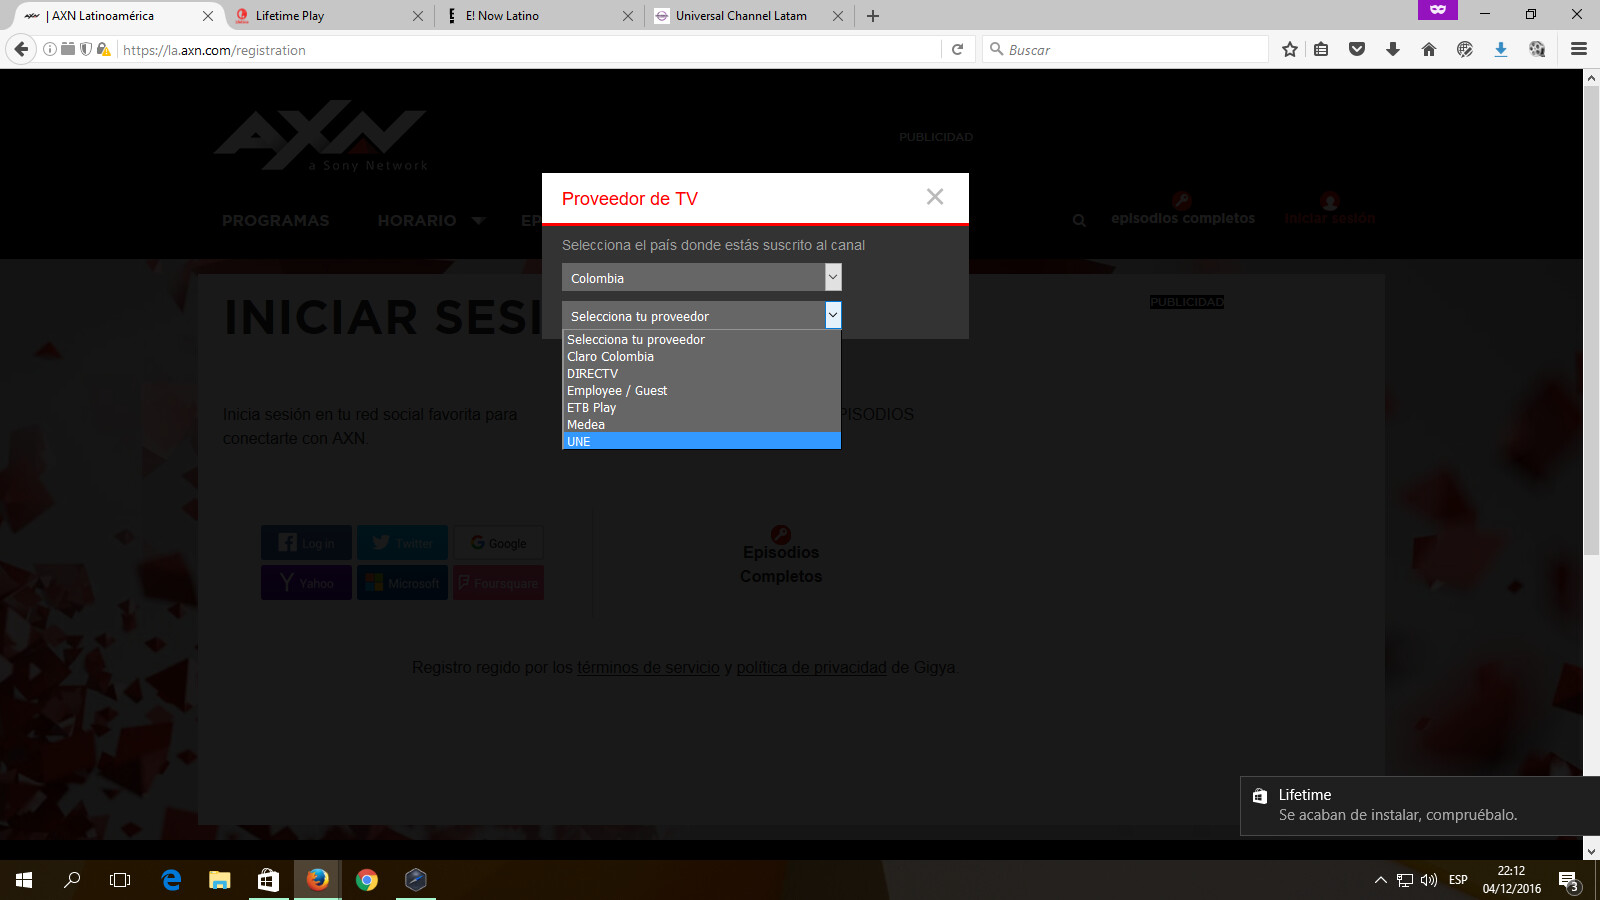
Task: Reload the current page
Action: point(957,49)
